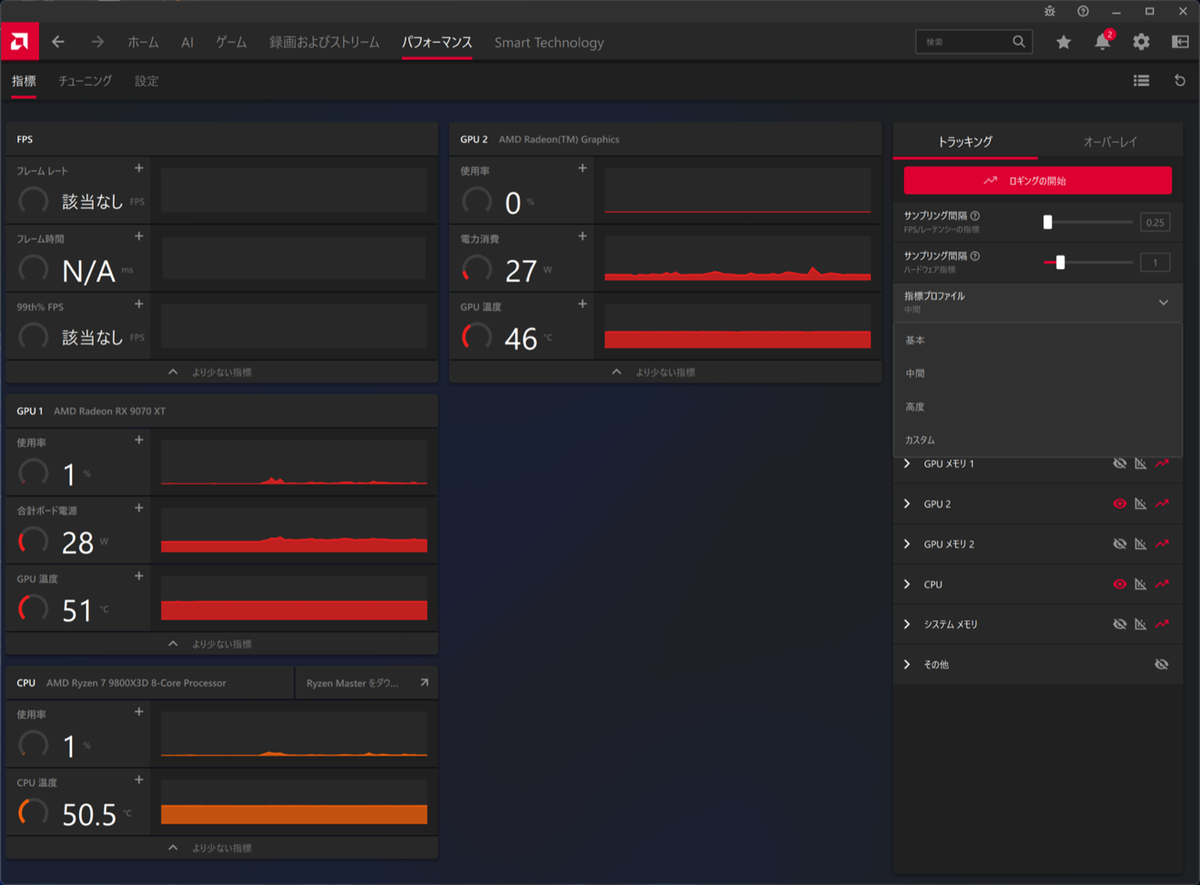
Task: Go back with the left arrow icon
Action: point(58,42)
